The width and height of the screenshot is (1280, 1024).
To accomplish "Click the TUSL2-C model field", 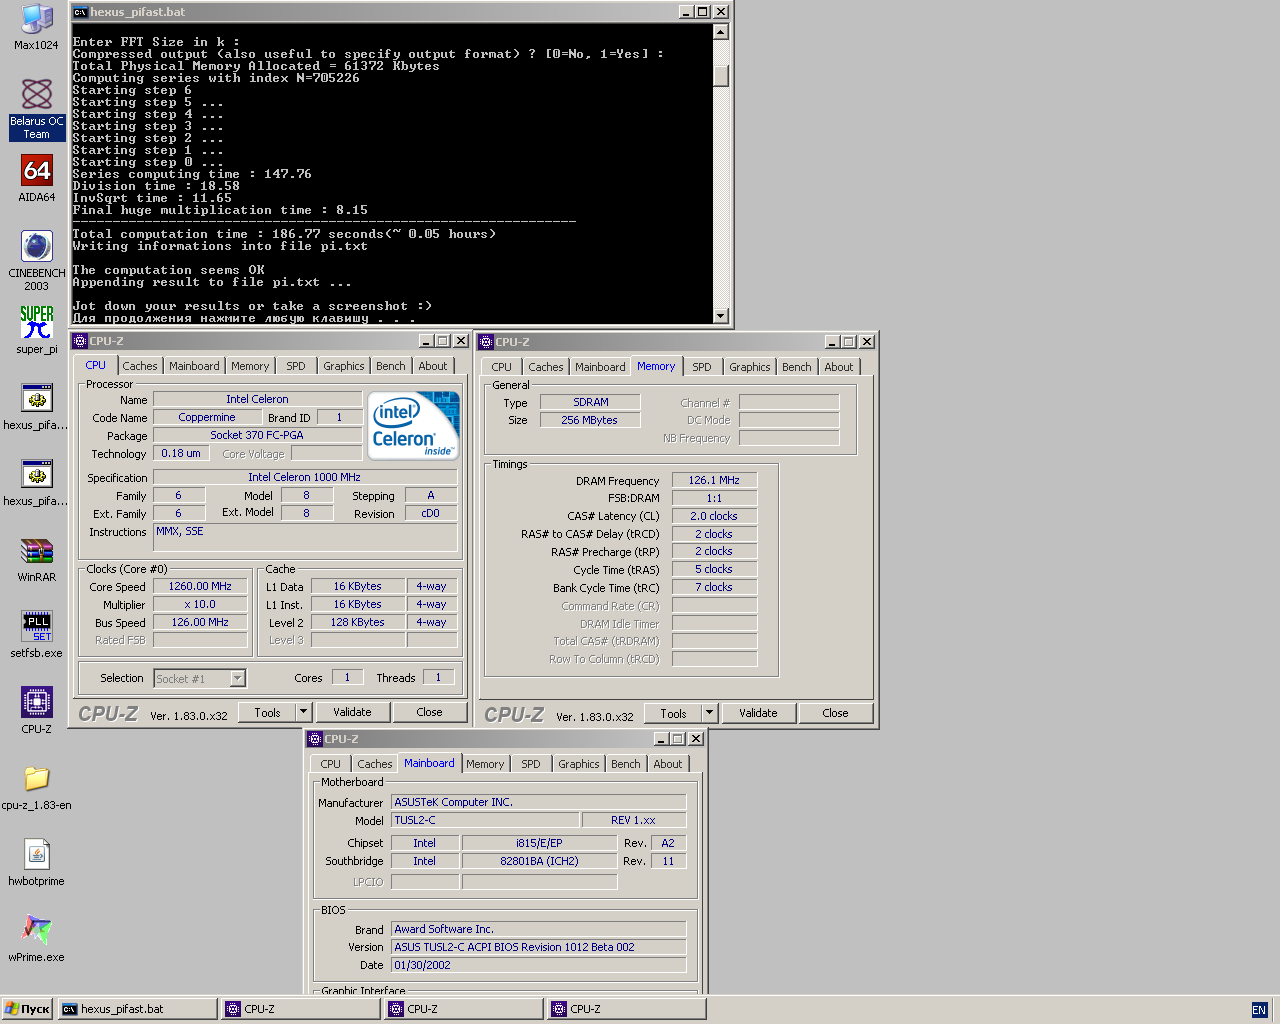I will click(485, 820).
